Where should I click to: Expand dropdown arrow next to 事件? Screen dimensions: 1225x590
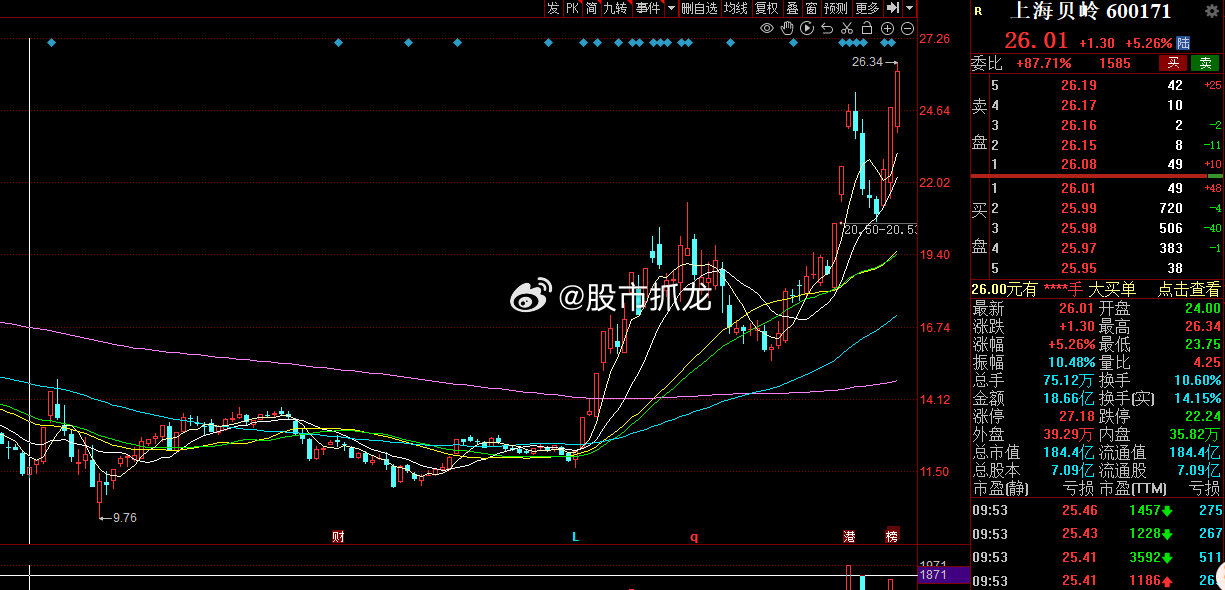(670, 8)
